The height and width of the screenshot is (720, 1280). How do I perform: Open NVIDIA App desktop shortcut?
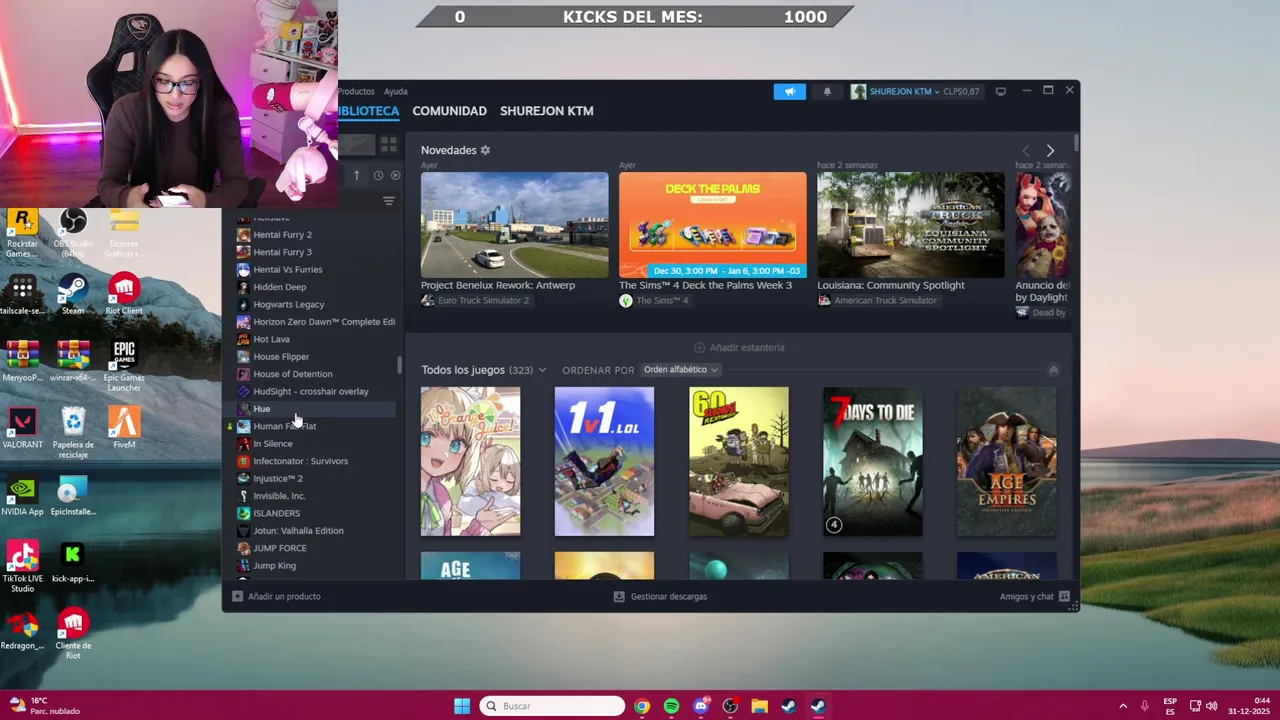click(x=22, y=496)
